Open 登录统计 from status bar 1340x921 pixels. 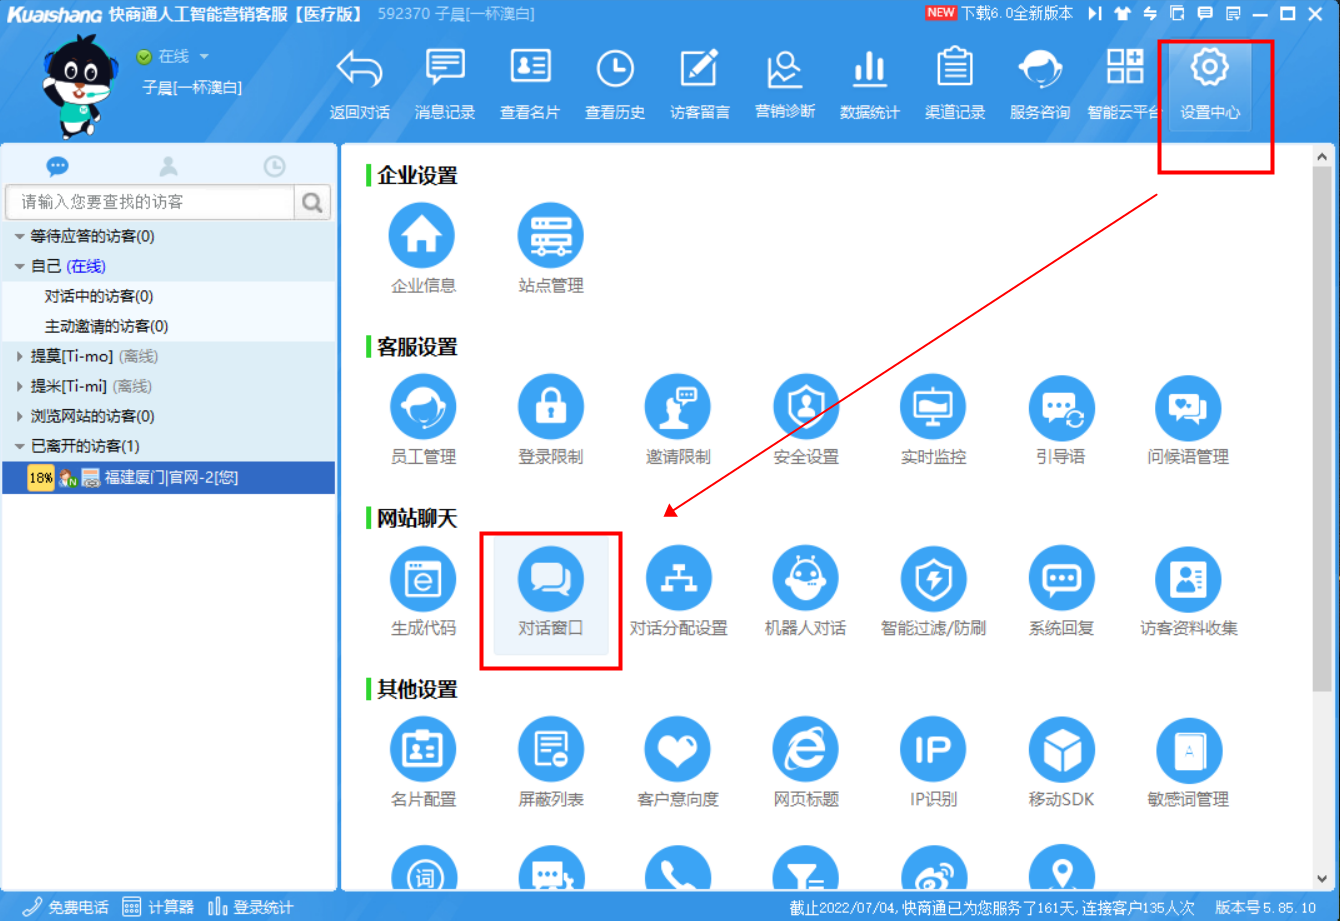tap(250, 907)
